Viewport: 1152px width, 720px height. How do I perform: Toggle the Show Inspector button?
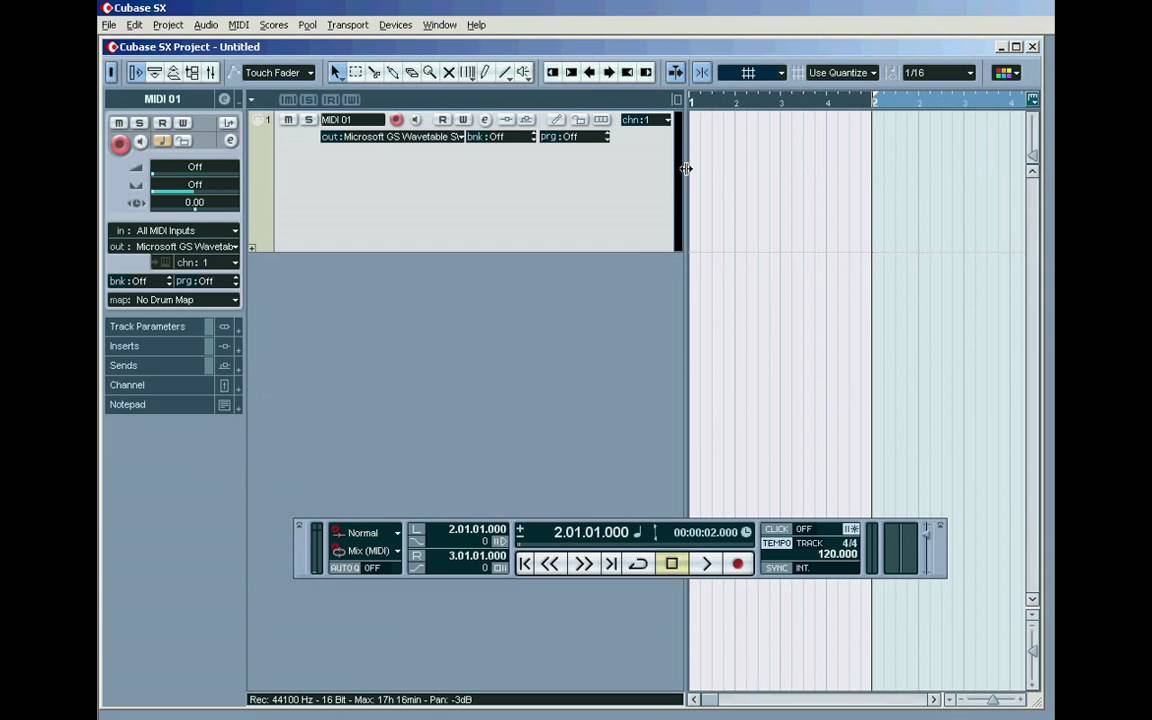[136, 73]
